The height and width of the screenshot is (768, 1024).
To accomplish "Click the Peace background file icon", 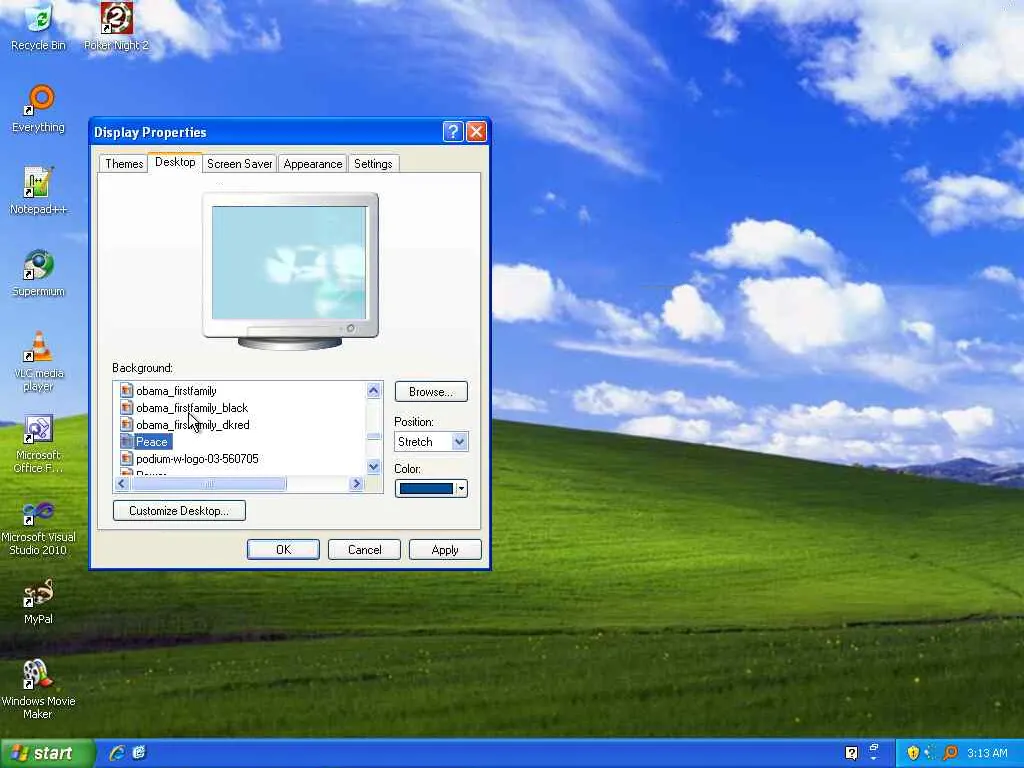I will point(127,441).
